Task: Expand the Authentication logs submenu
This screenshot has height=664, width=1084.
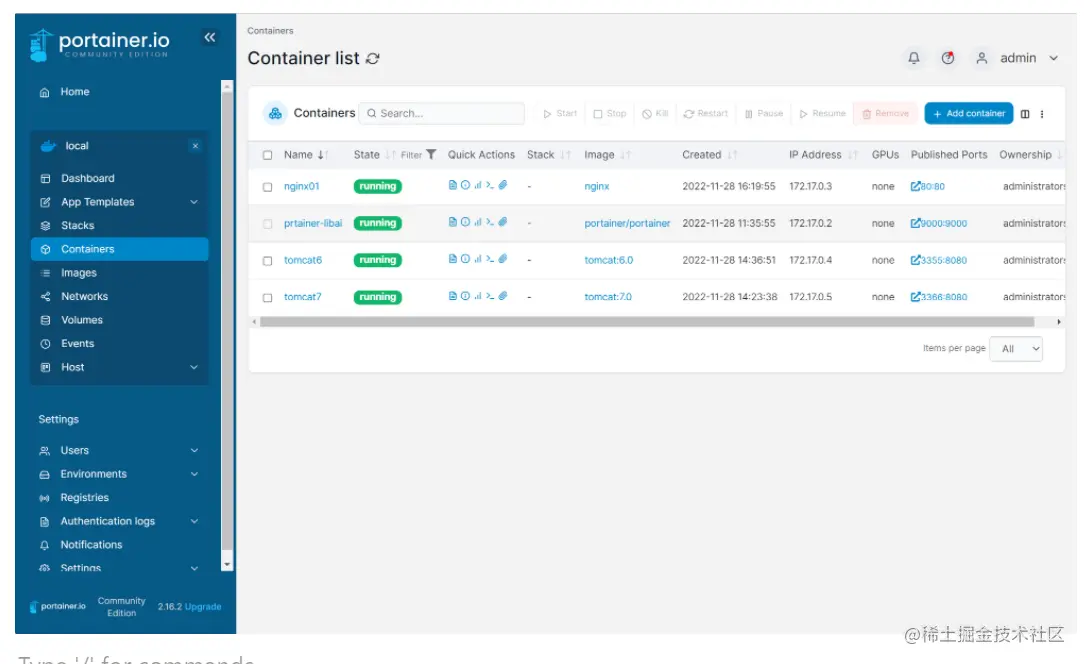Action: pos(194,521)
